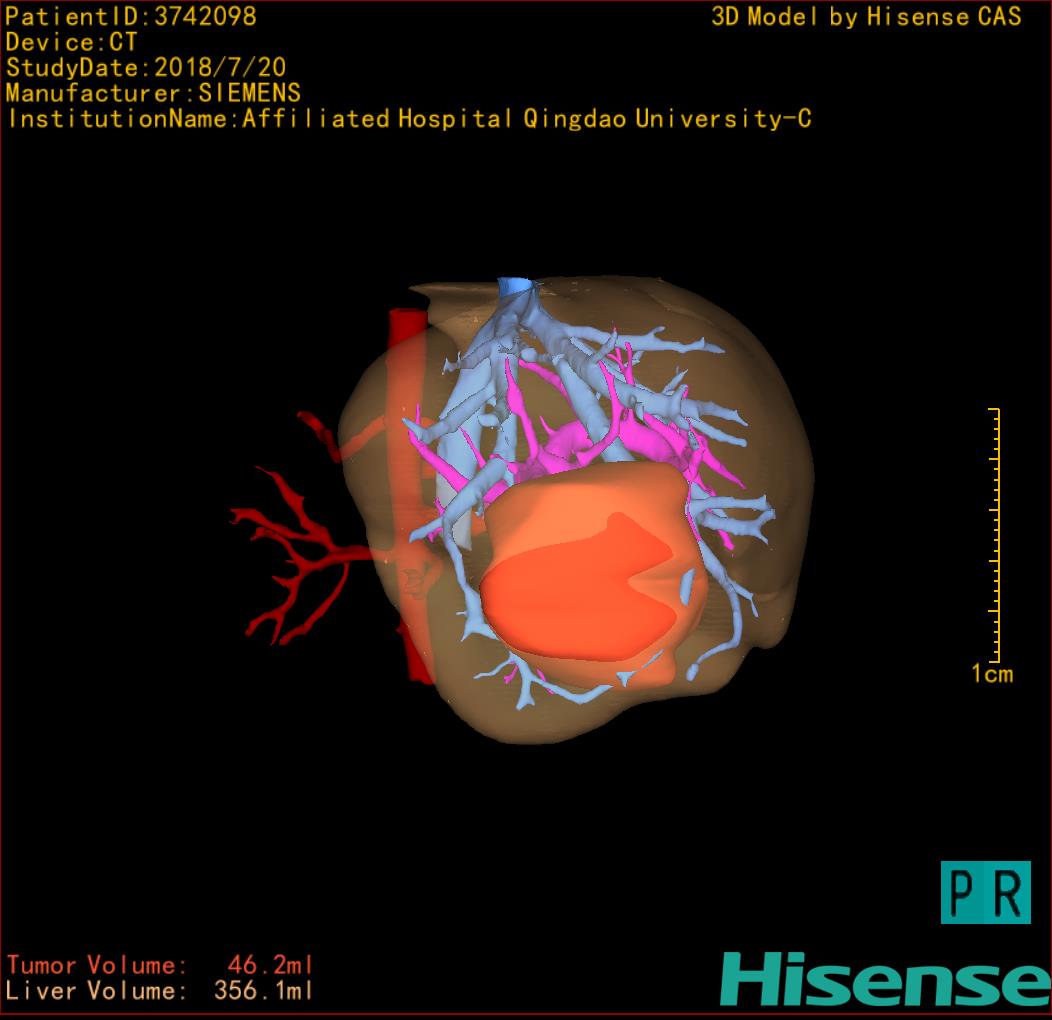1052x1020 pixels.
Task: Click the magenta portal vein center
Action: click(x=570, y=440)
